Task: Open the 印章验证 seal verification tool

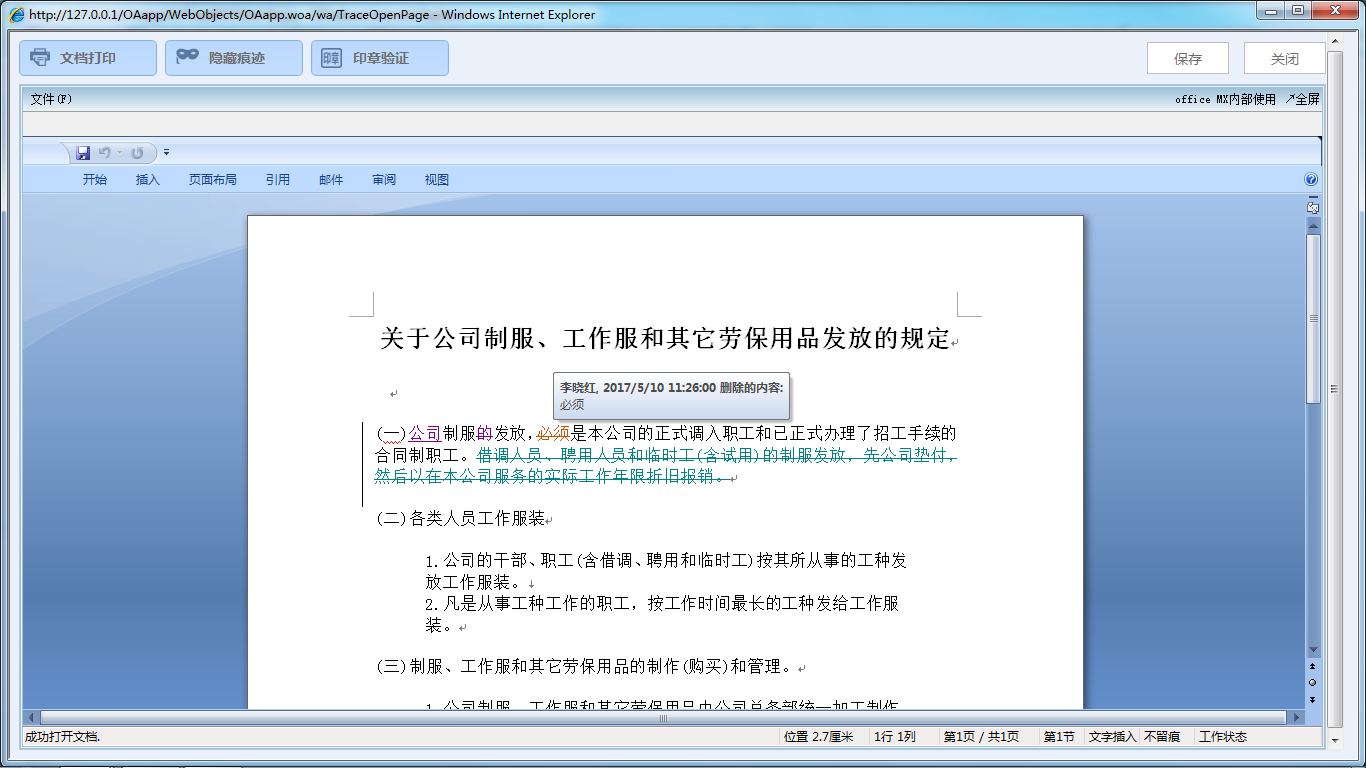Action: [380, 57]
